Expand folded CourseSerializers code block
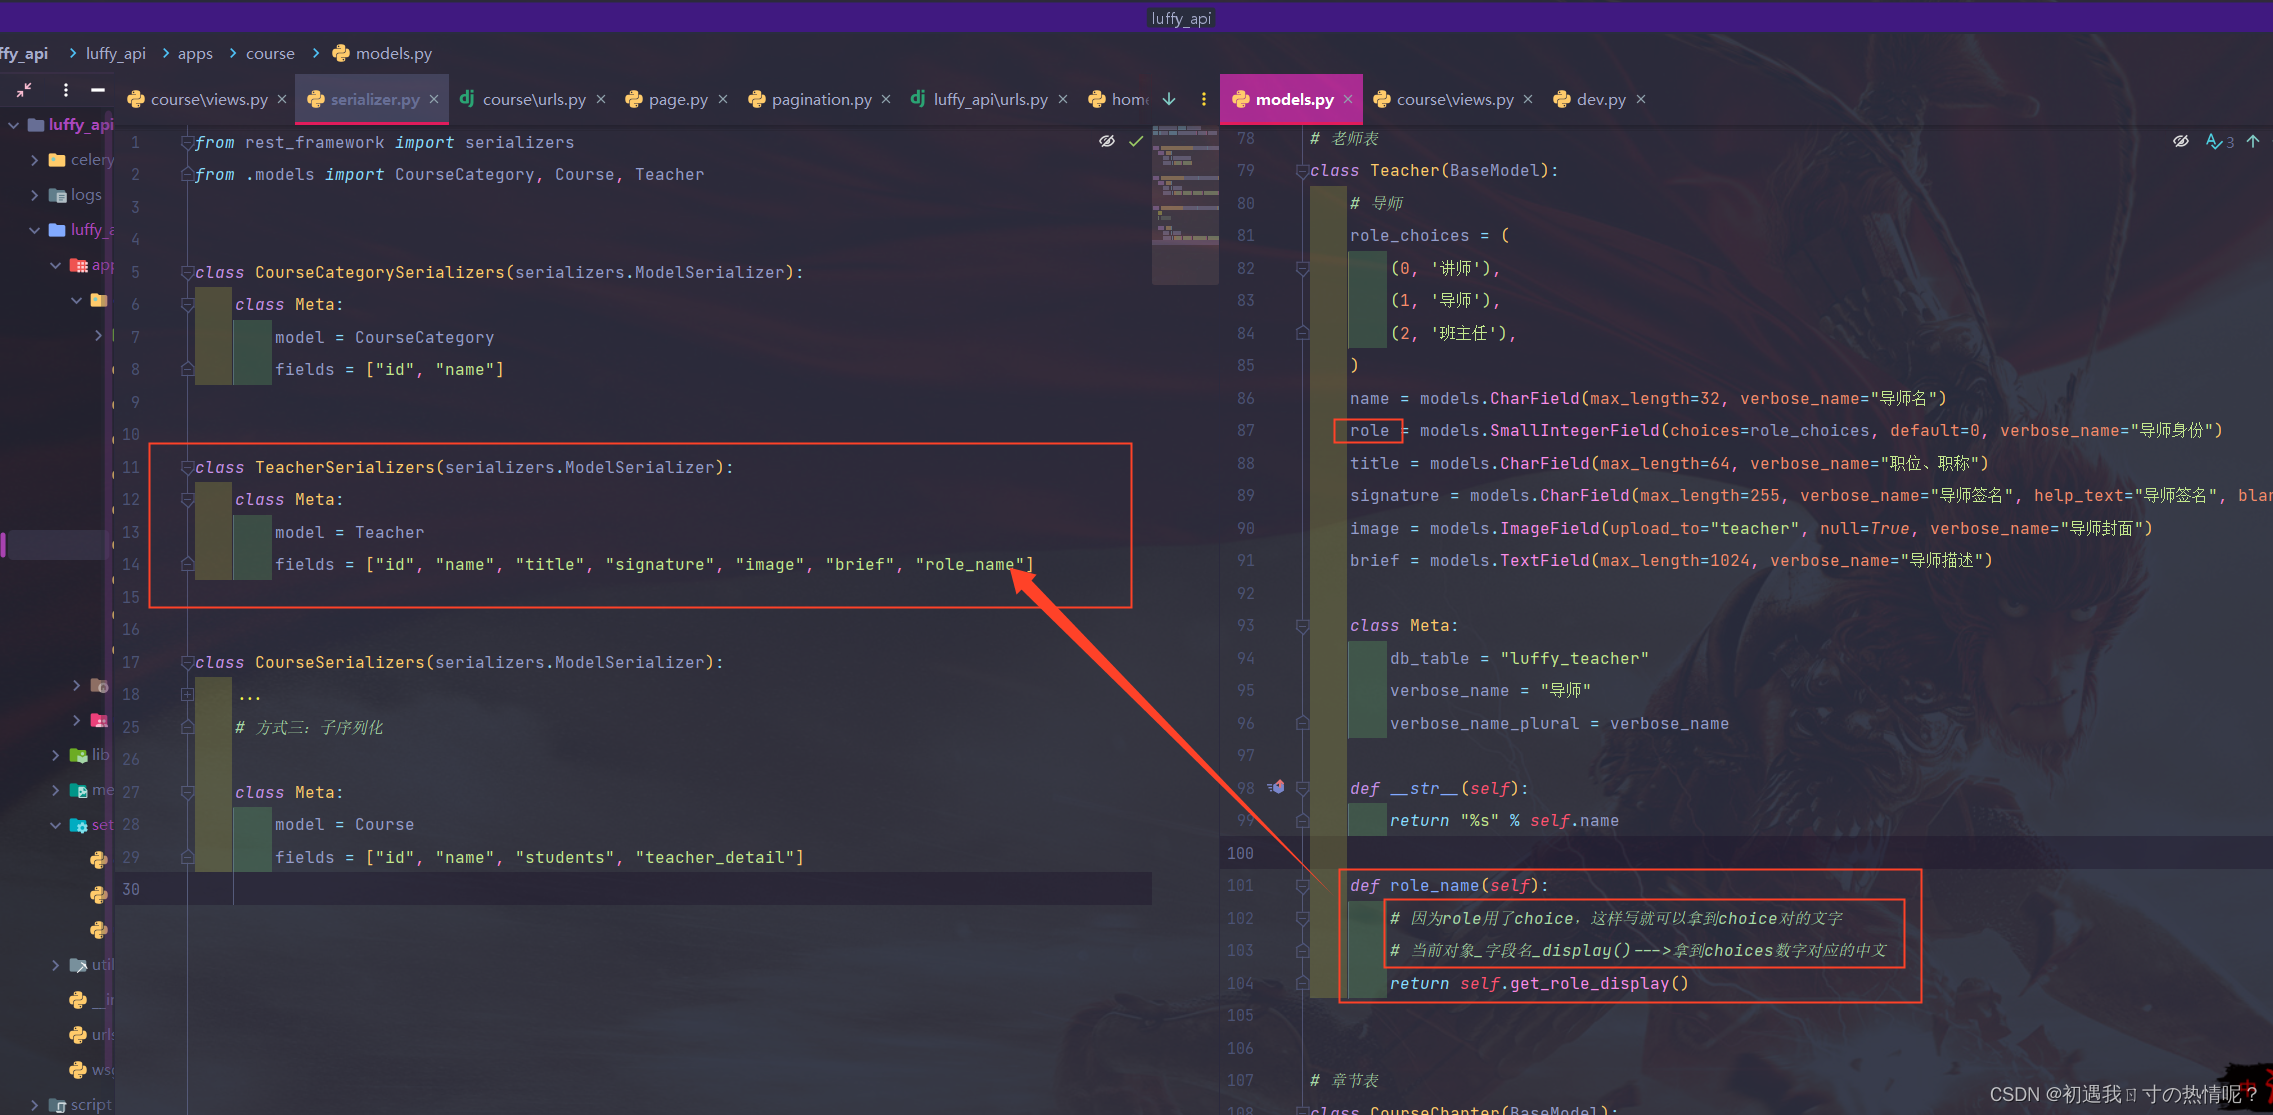2273x1115 pixels. point(187,694)
